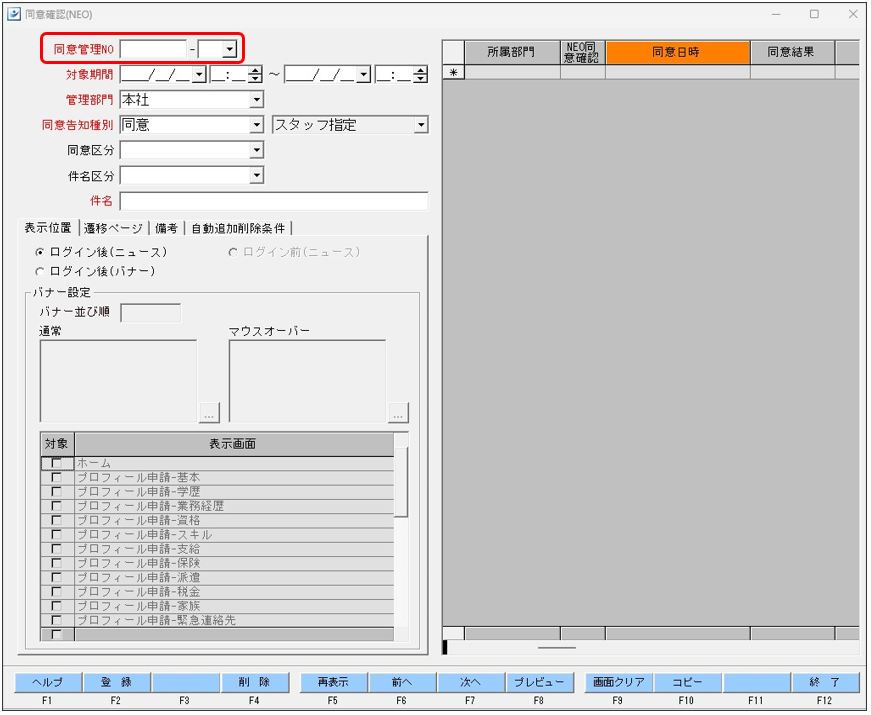Screen dimensions: 871x715
Task: Open the 対象期間 end date dropdown
Action: [363, 74]
